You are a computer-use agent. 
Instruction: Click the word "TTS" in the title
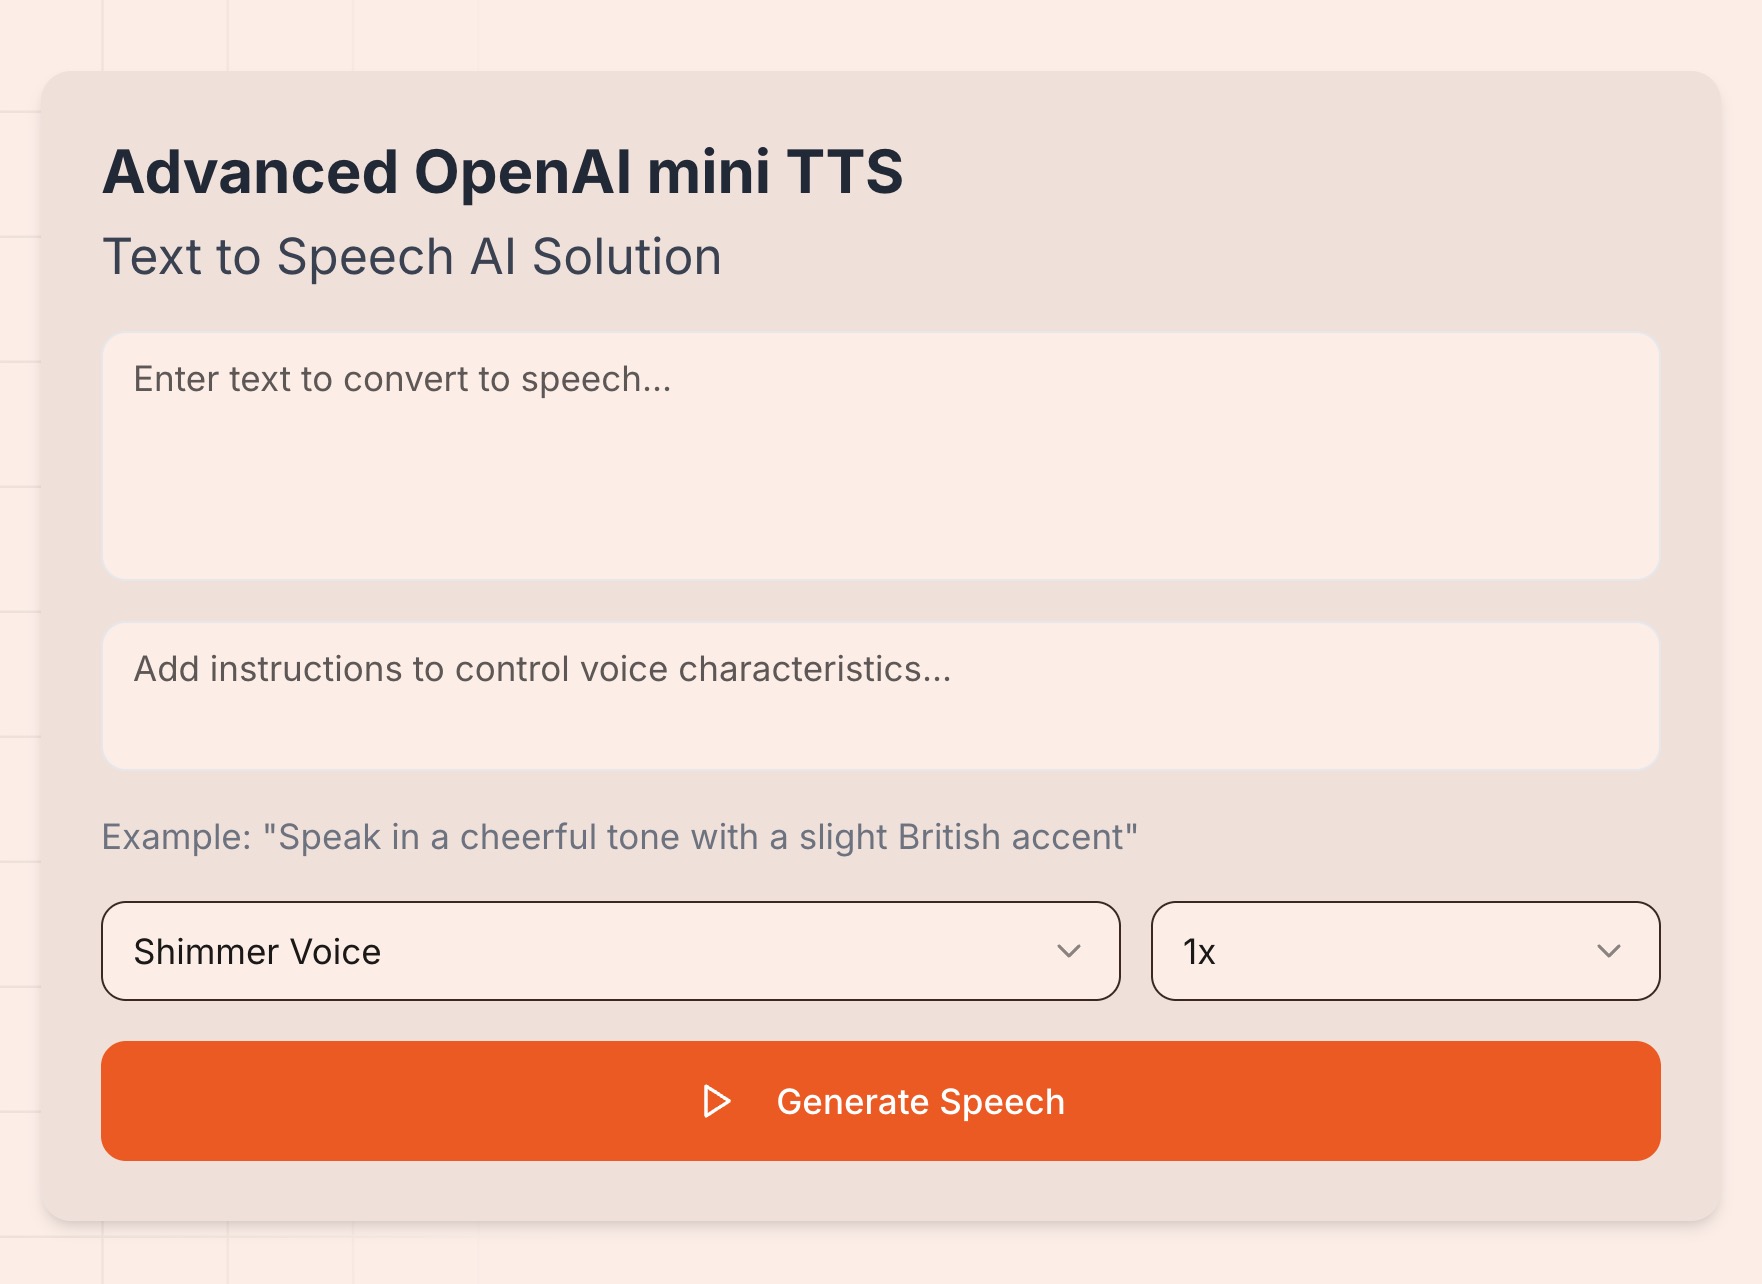(844, 172)
